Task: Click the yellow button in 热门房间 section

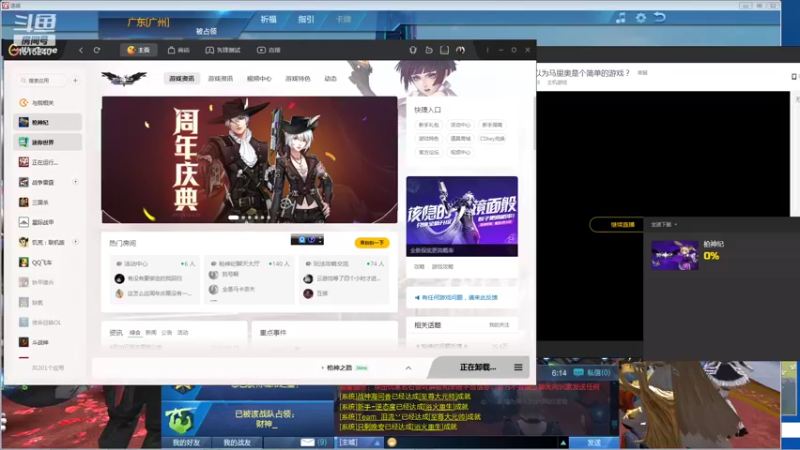Action: click(372, 243)
